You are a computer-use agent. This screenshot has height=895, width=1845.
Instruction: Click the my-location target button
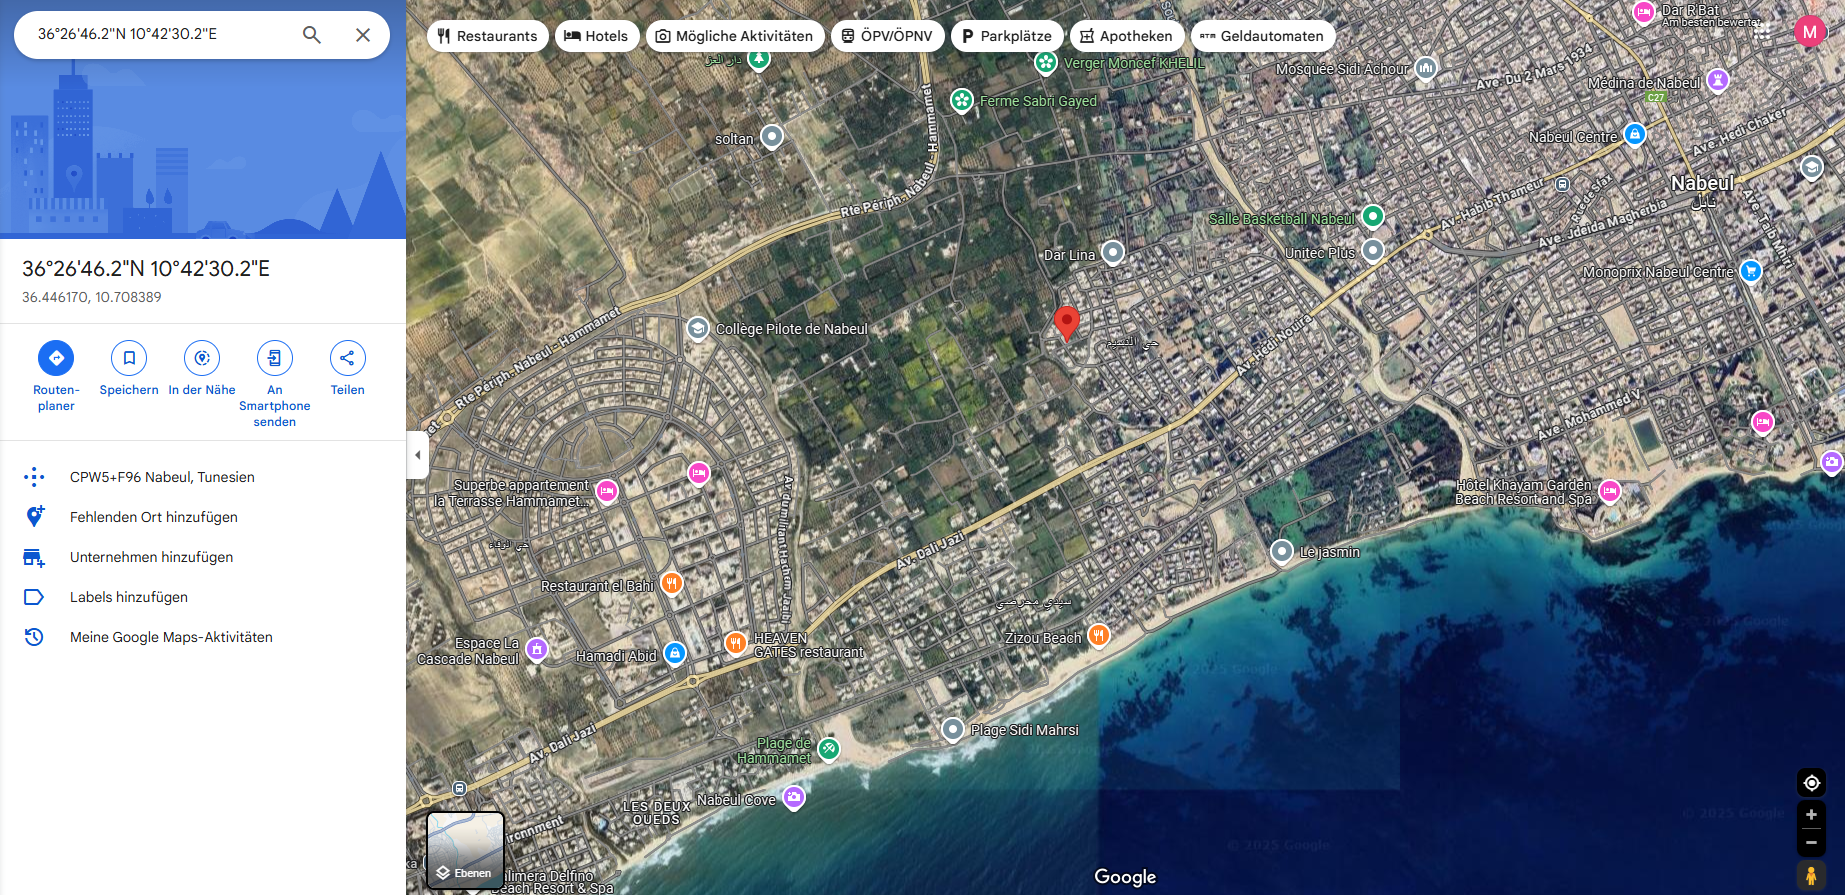point(1811,783)
